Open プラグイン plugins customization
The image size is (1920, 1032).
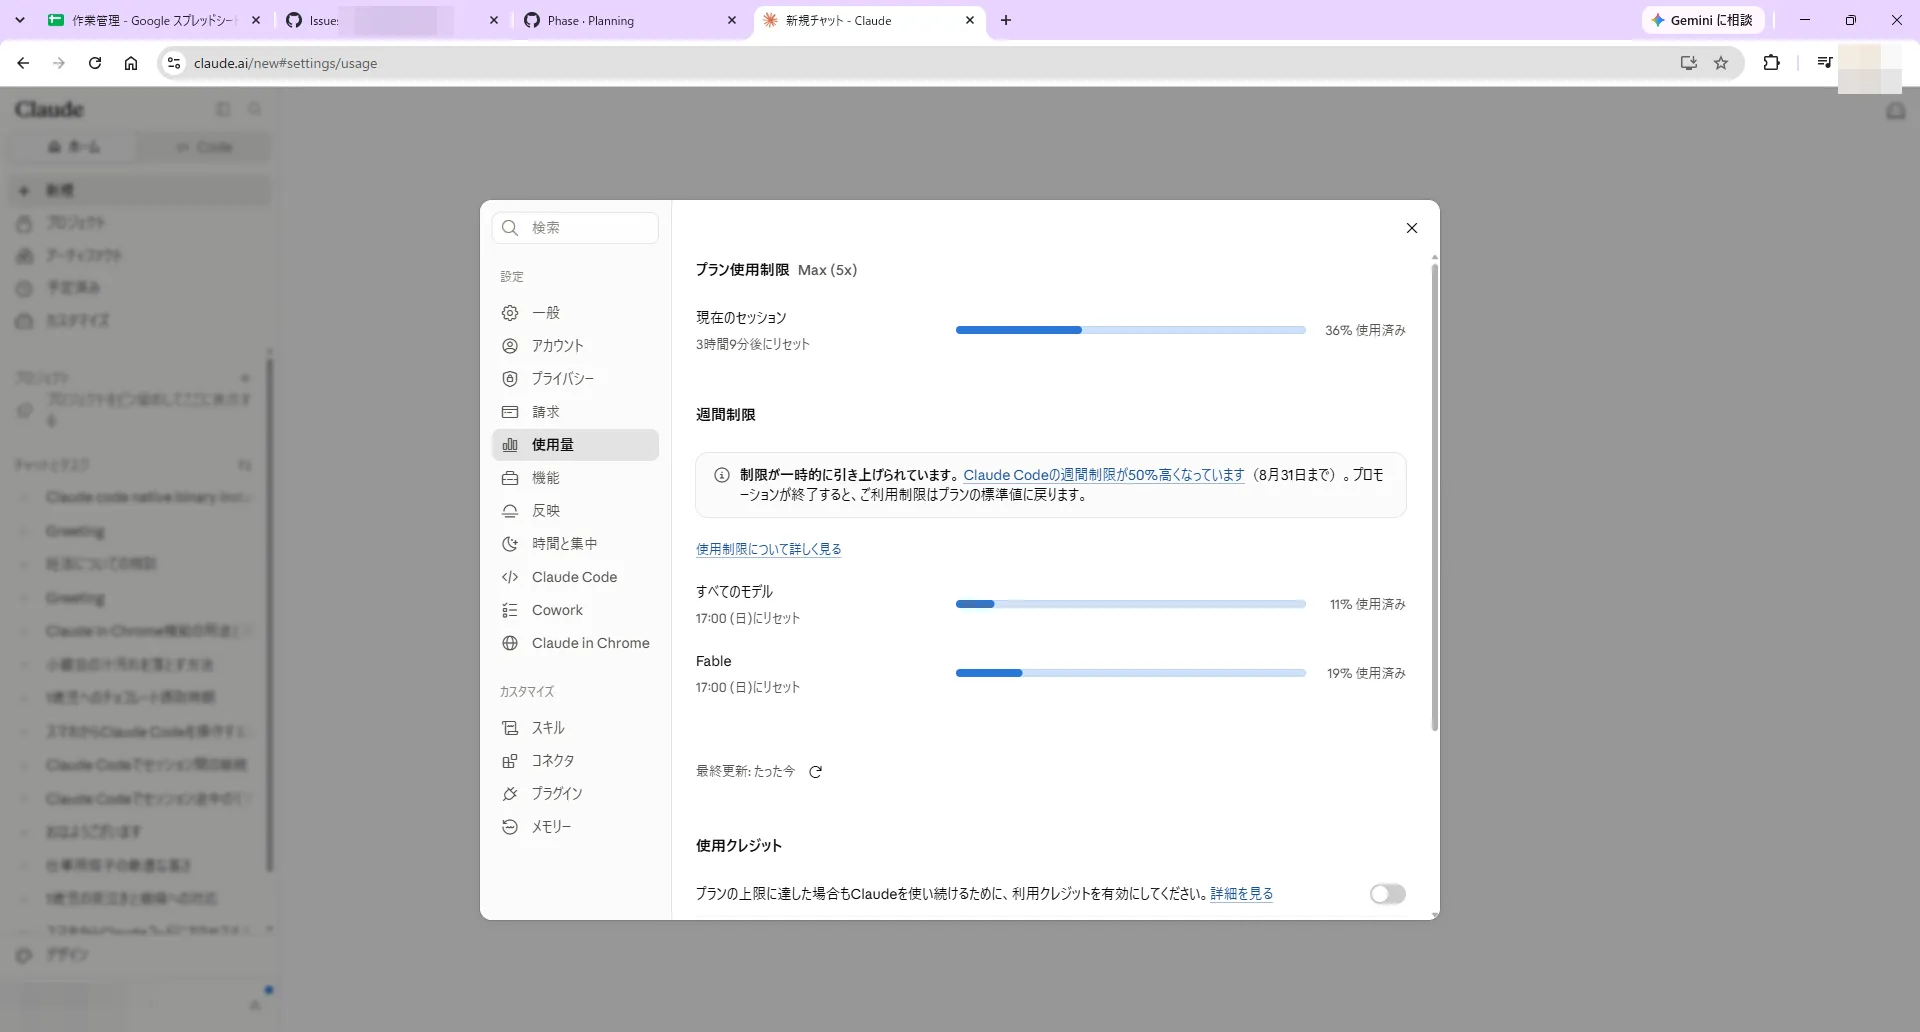(x=575, y=794)
